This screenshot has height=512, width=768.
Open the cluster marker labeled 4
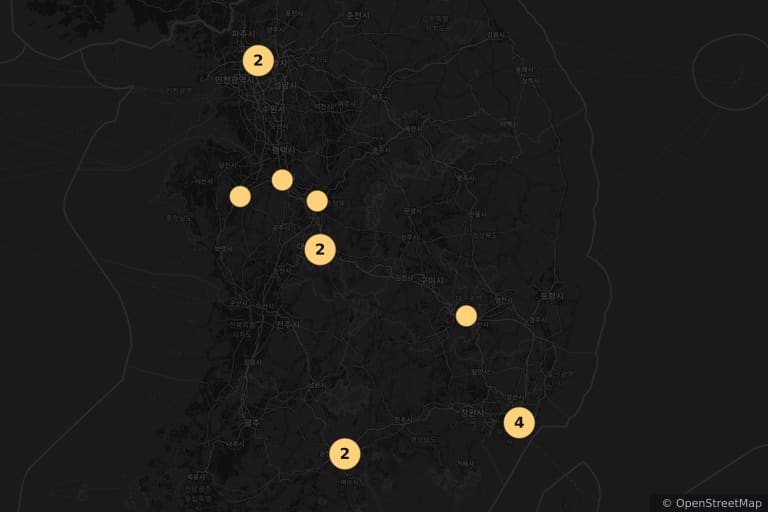(x=519, y=422)
